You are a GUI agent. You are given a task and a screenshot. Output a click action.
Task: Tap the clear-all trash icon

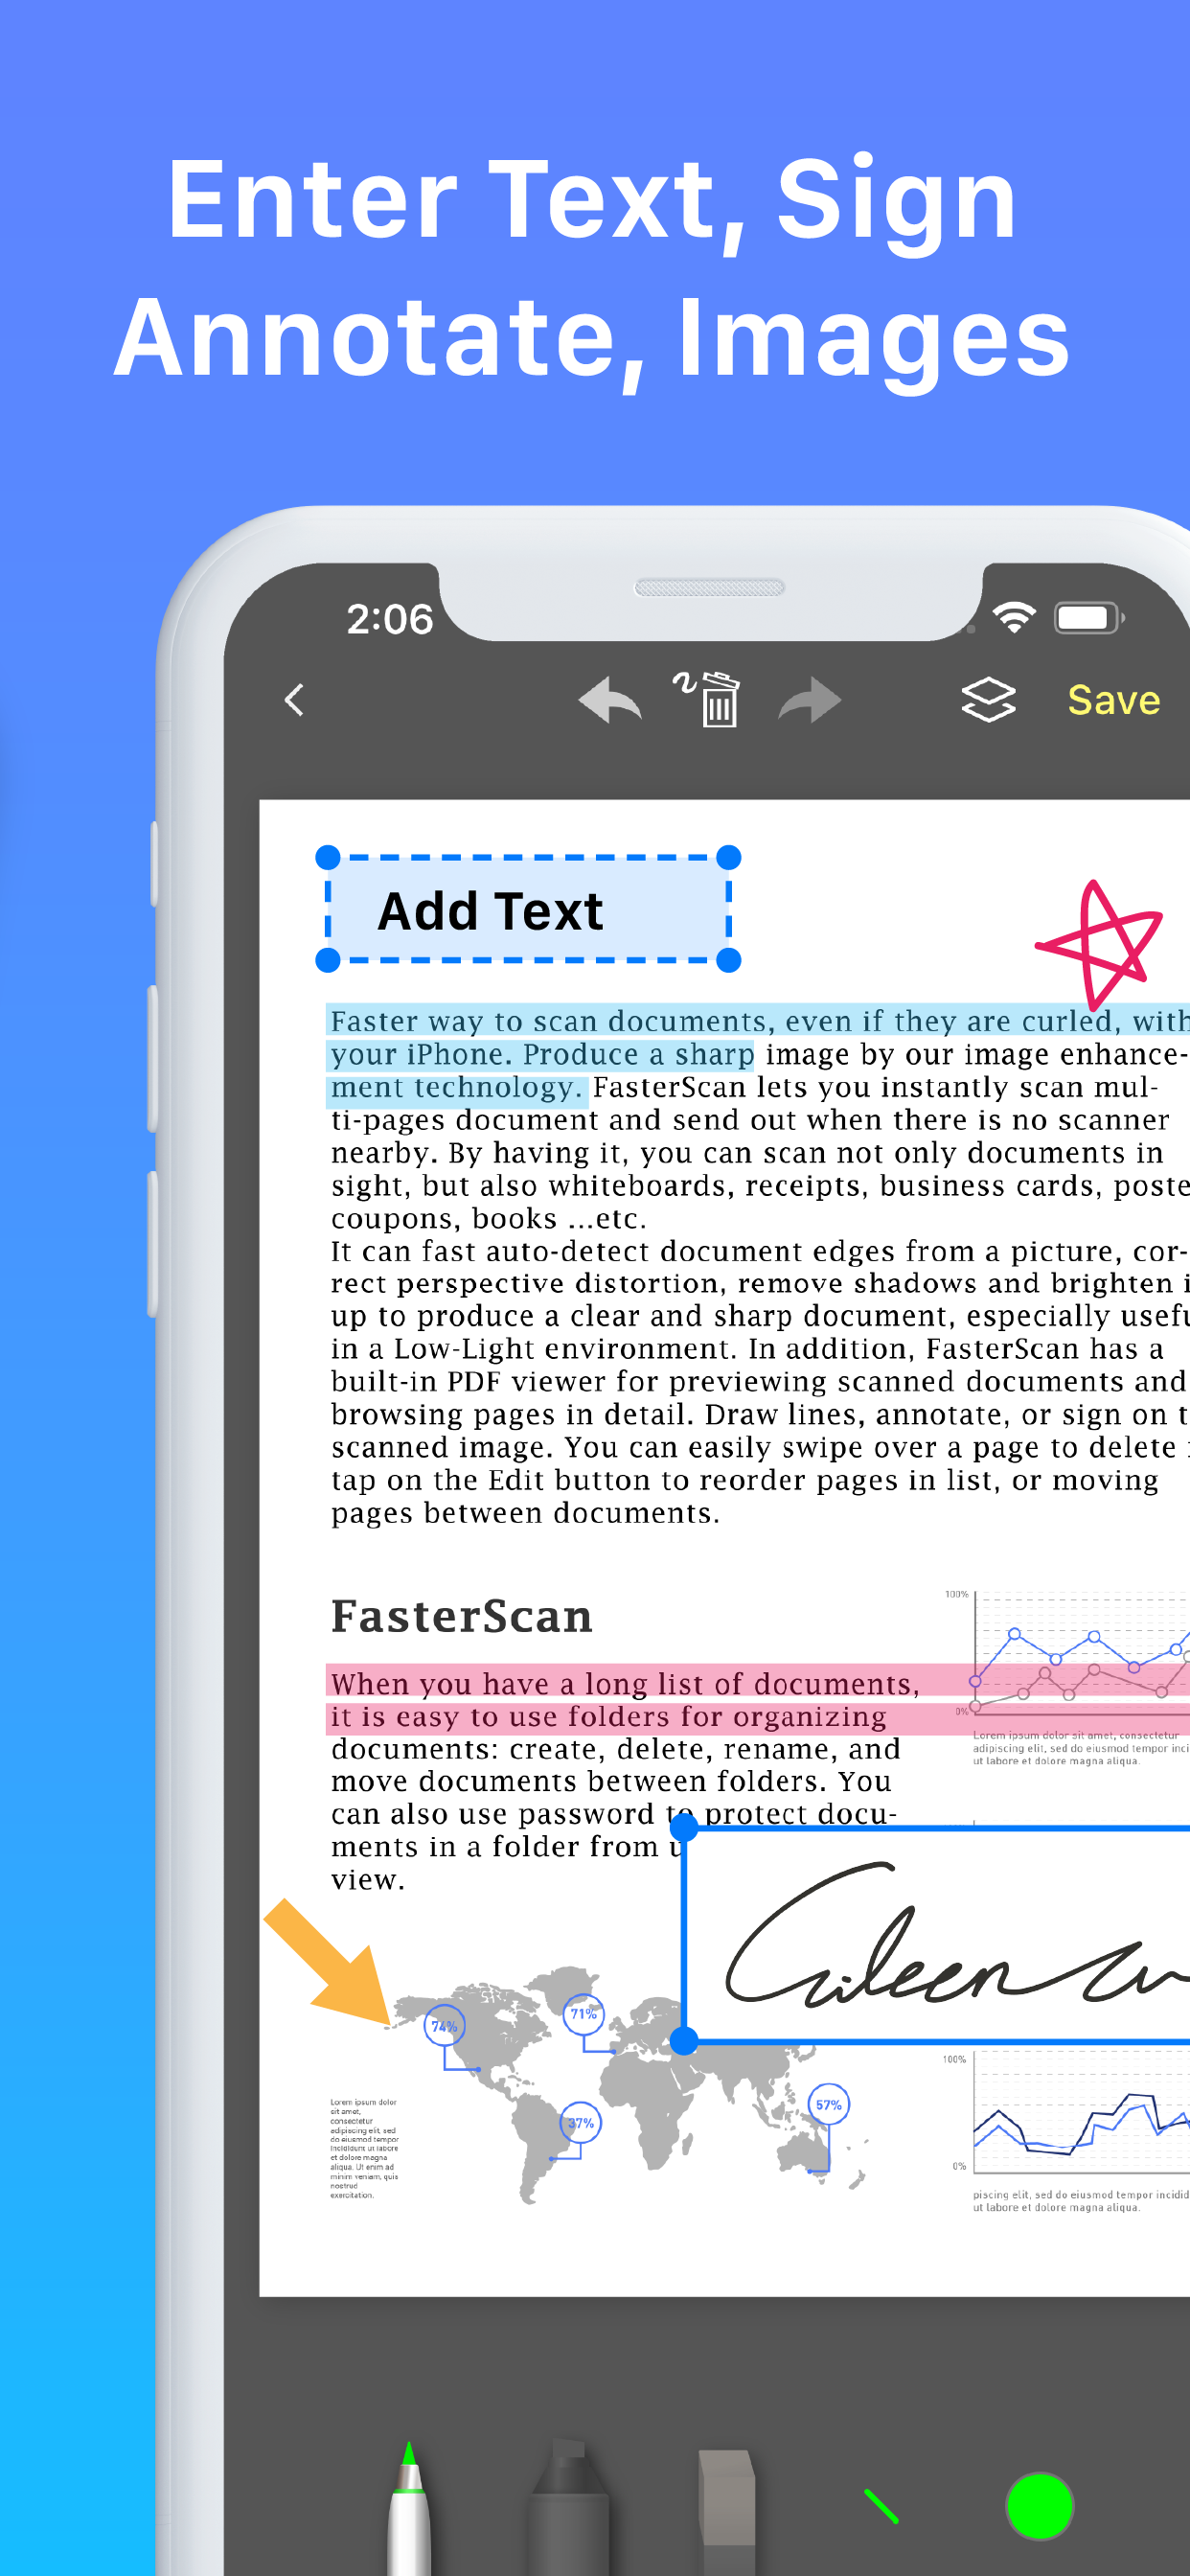708,698
